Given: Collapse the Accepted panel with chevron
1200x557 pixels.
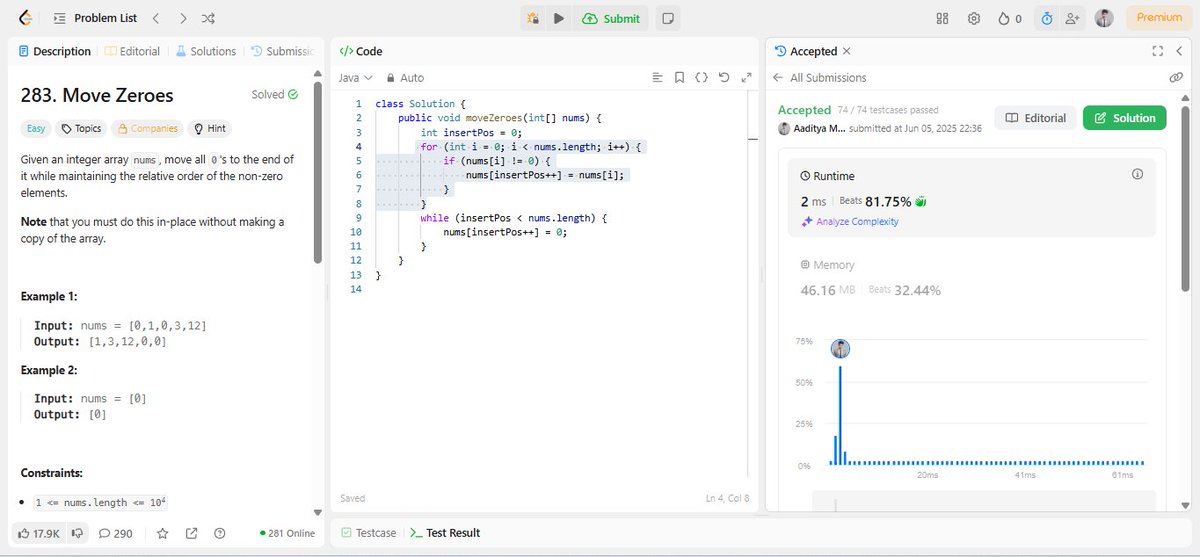Looking at the screenshot, I should point(1179,51).
